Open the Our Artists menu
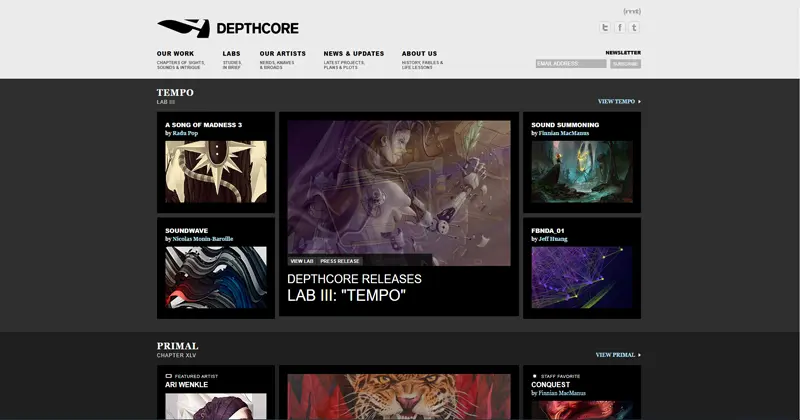Viewport: 800px width, 420px height. pos(283,54)
